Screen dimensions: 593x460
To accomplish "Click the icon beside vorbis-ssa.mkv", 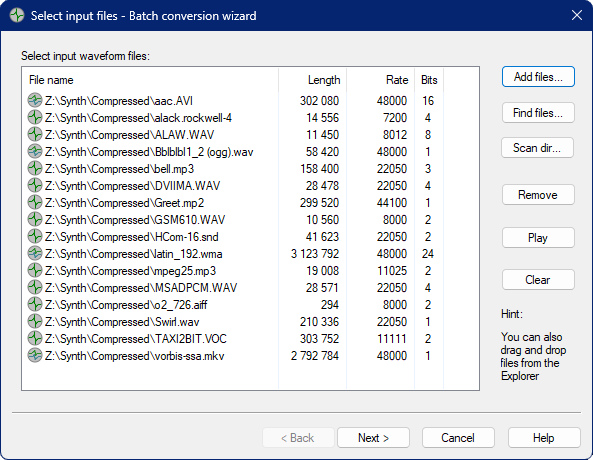I will pyautogui.click(x=35, y=356).
